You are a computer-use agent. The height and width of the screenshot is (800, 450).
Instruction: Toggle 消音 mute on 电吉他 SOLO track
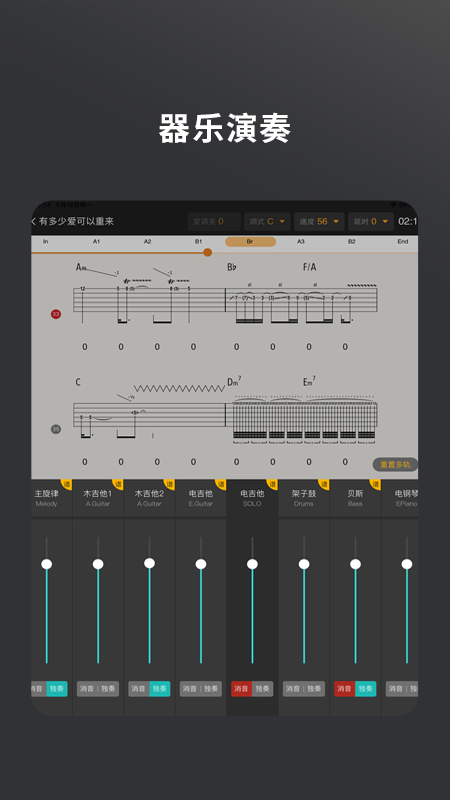point(241,689)
